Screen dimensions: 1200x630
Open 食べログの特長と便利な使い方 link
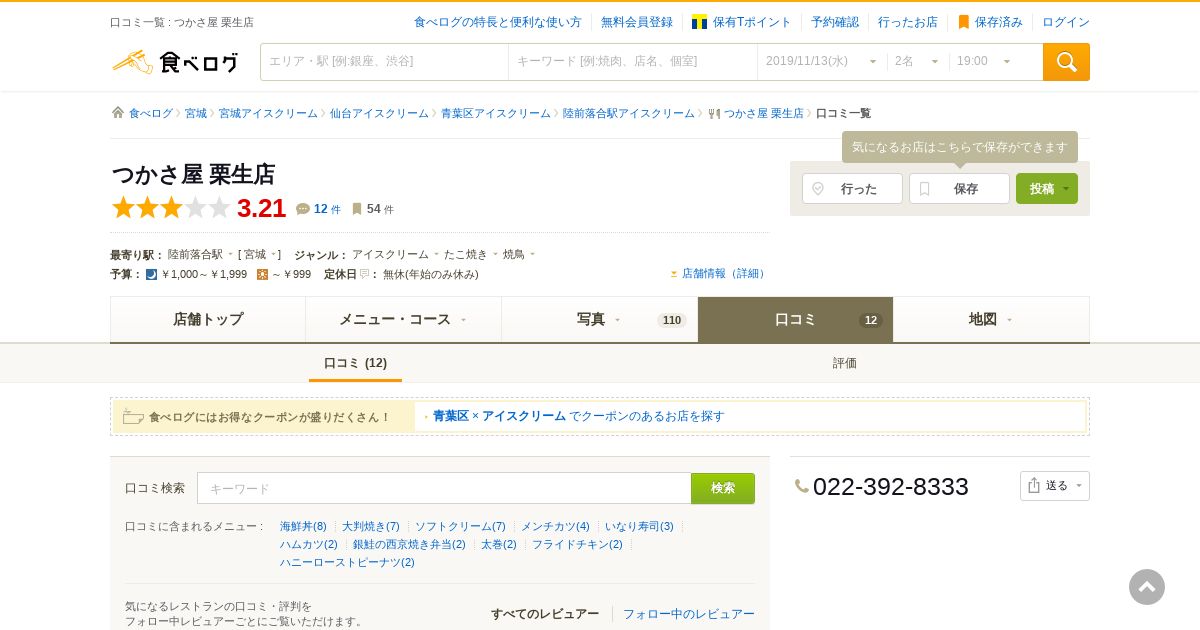click(x=497, y=22)
